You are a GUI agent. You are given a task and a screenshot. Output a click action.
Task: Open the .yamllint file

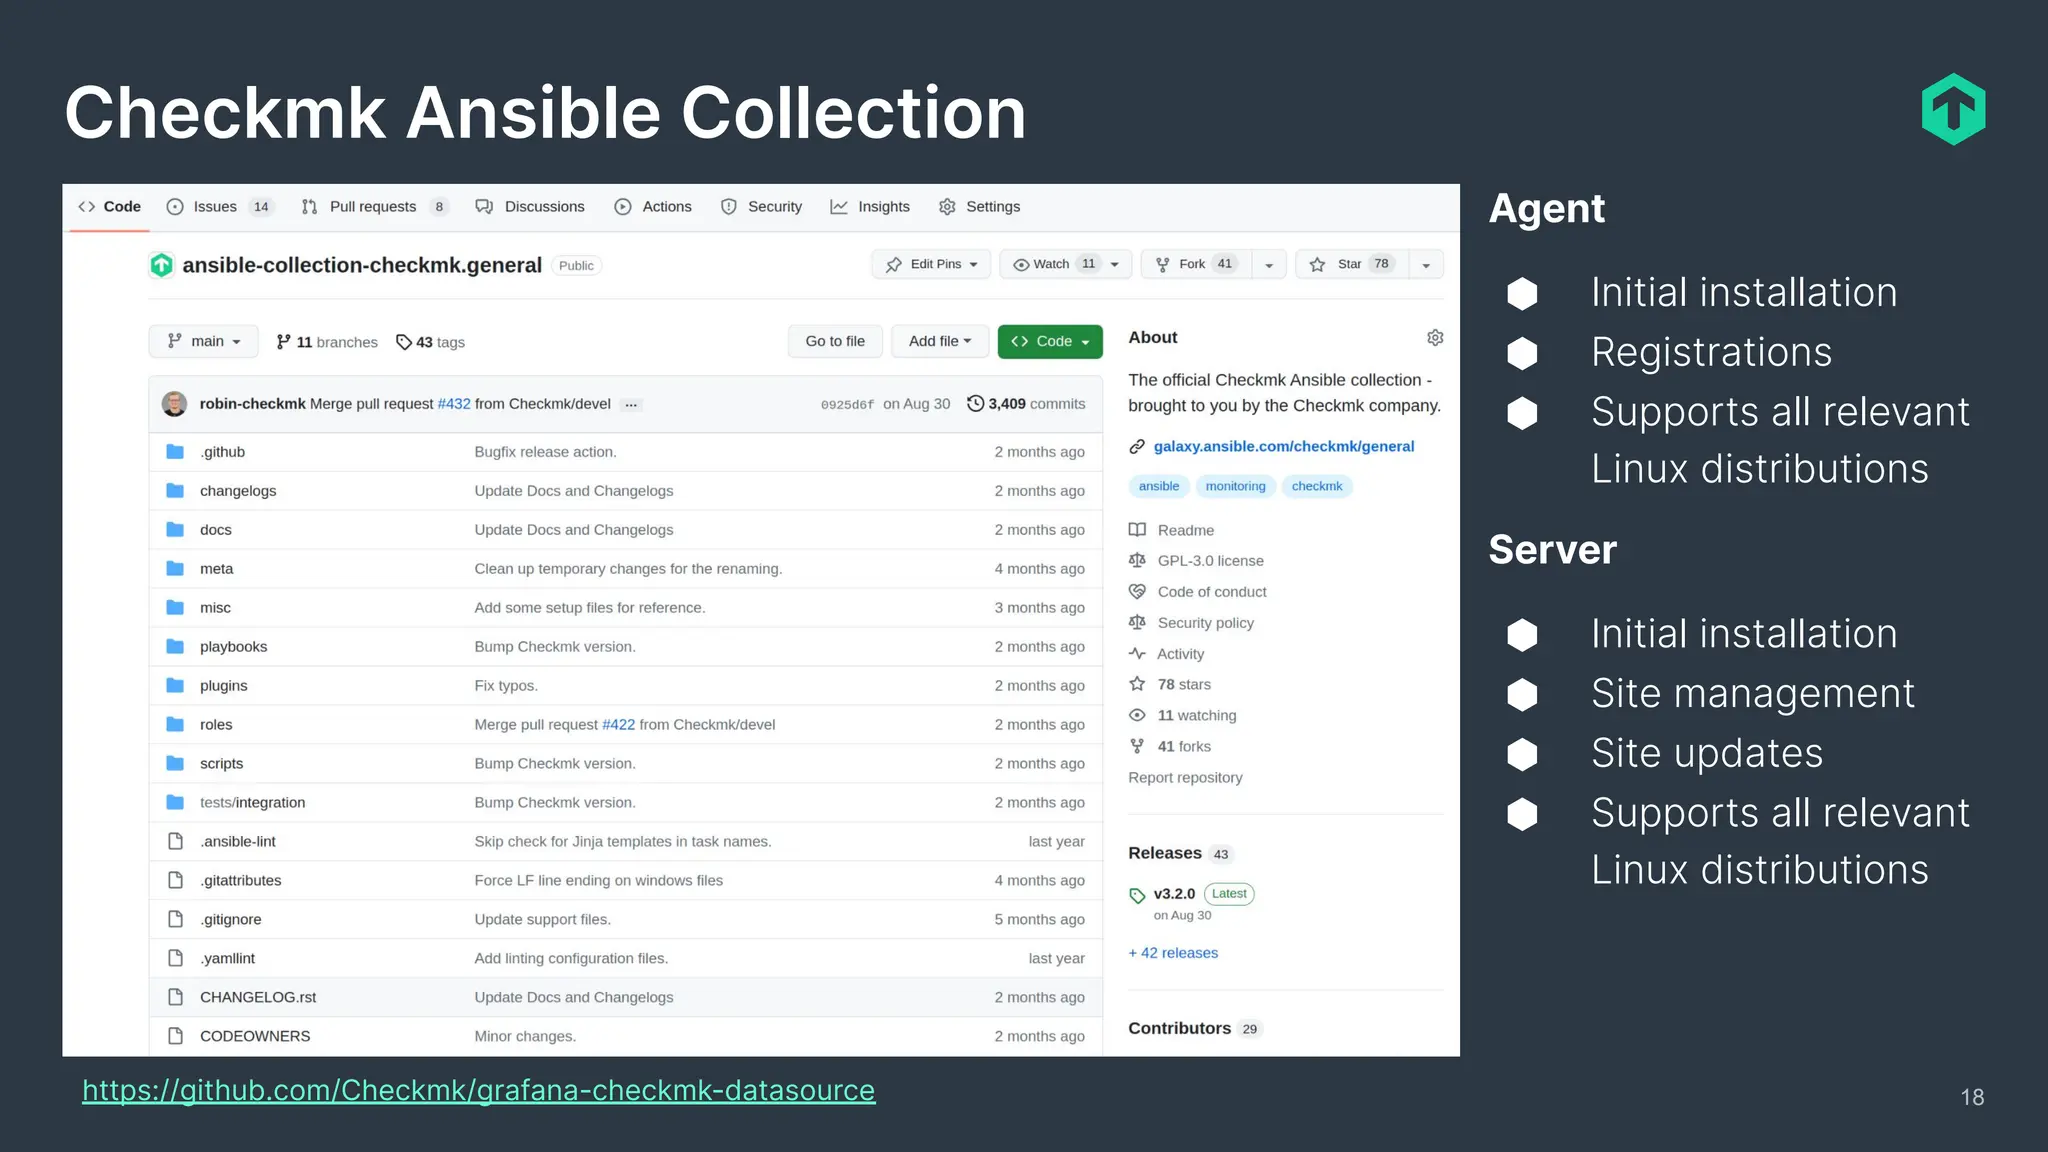point(228,959)
